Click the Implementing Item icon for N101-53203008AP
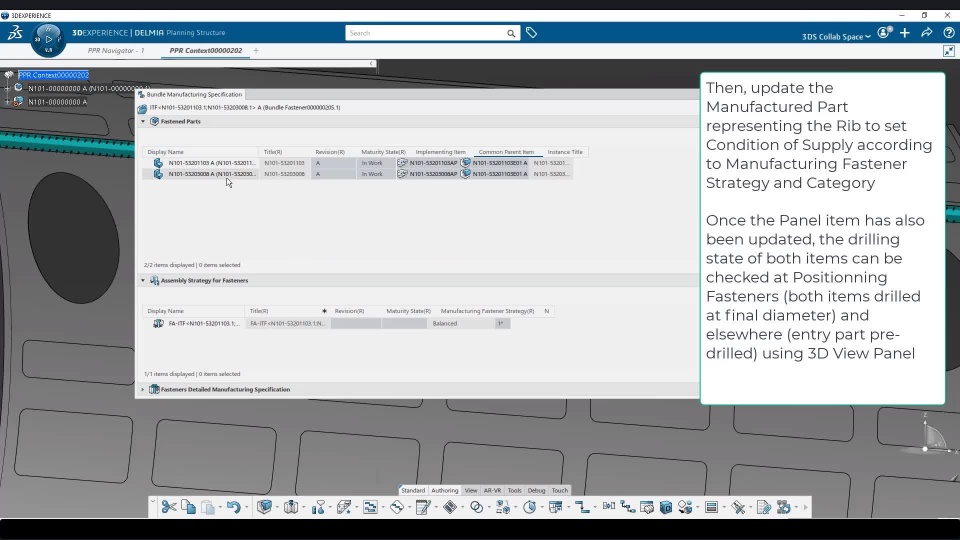This screenshot has width=960, height=540. (x=402, y=174)
